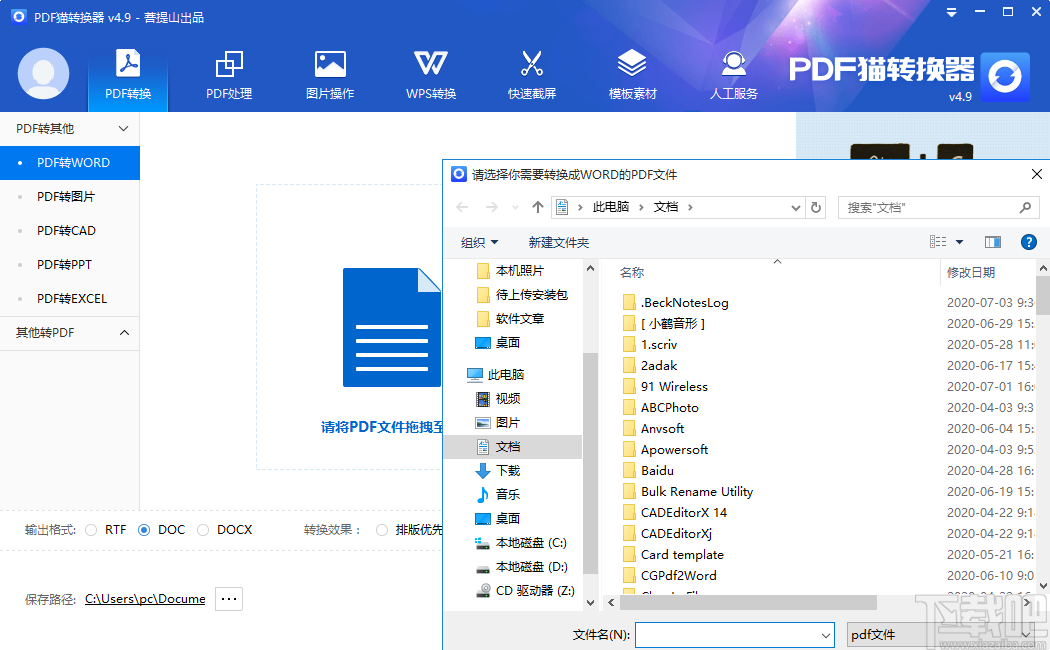Open 音乐 in navigation tree
Screen dimensions: 1050x650
point(508,495)
